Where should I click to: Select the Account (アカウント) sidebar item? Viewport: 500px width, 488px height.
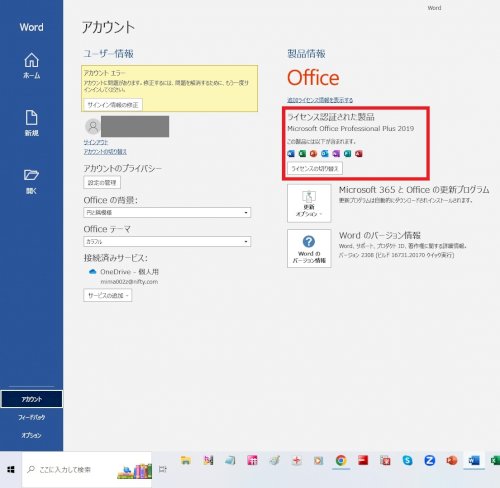[31, 399]
